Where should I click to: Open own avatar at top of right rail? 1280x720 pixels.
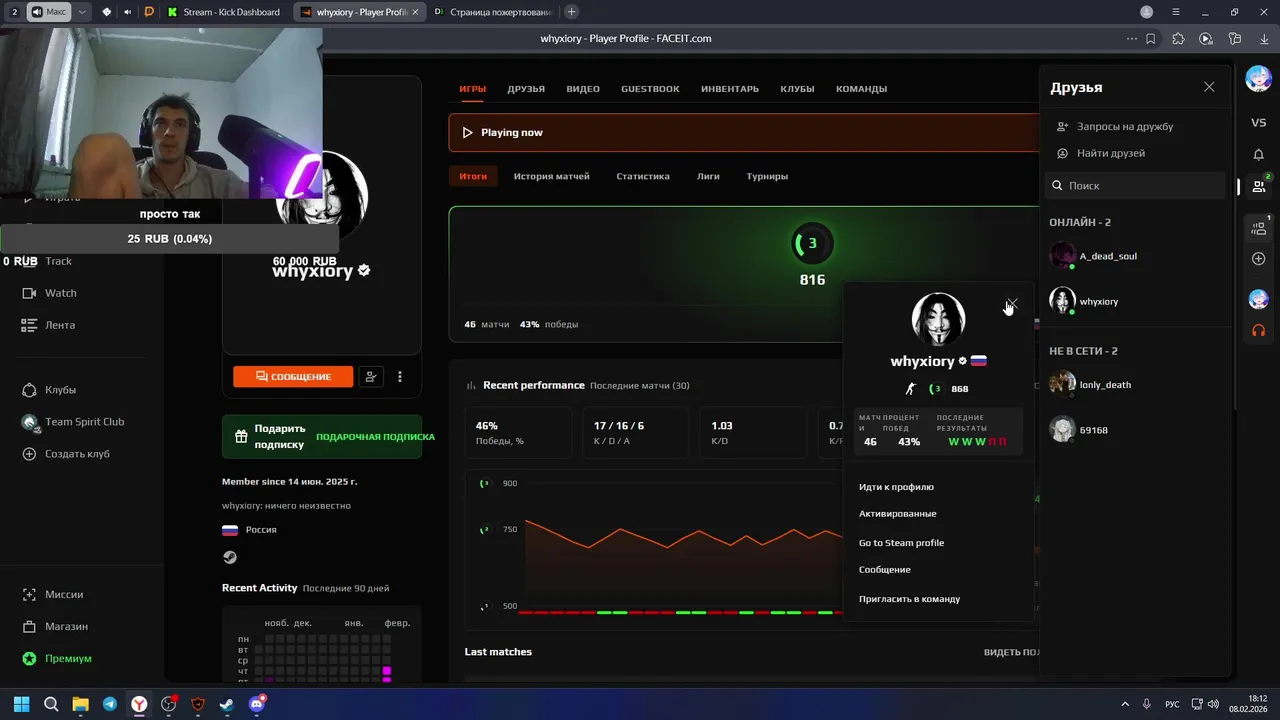click(x=1258, y=79)
